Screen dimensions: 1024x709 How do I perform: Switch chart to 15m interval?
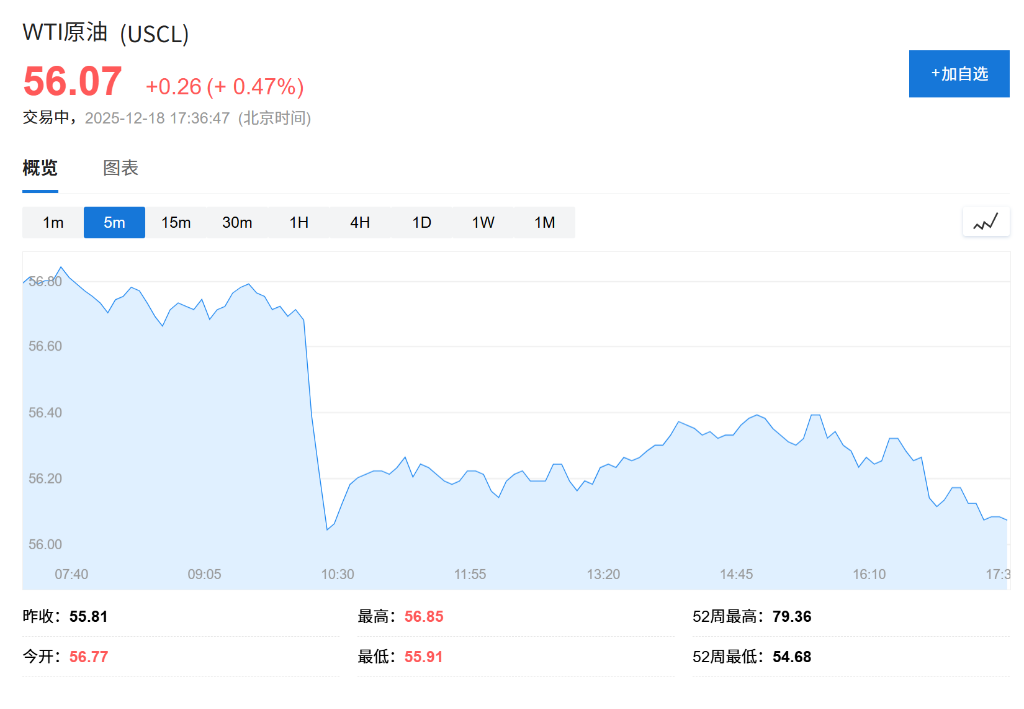[176, 222]
